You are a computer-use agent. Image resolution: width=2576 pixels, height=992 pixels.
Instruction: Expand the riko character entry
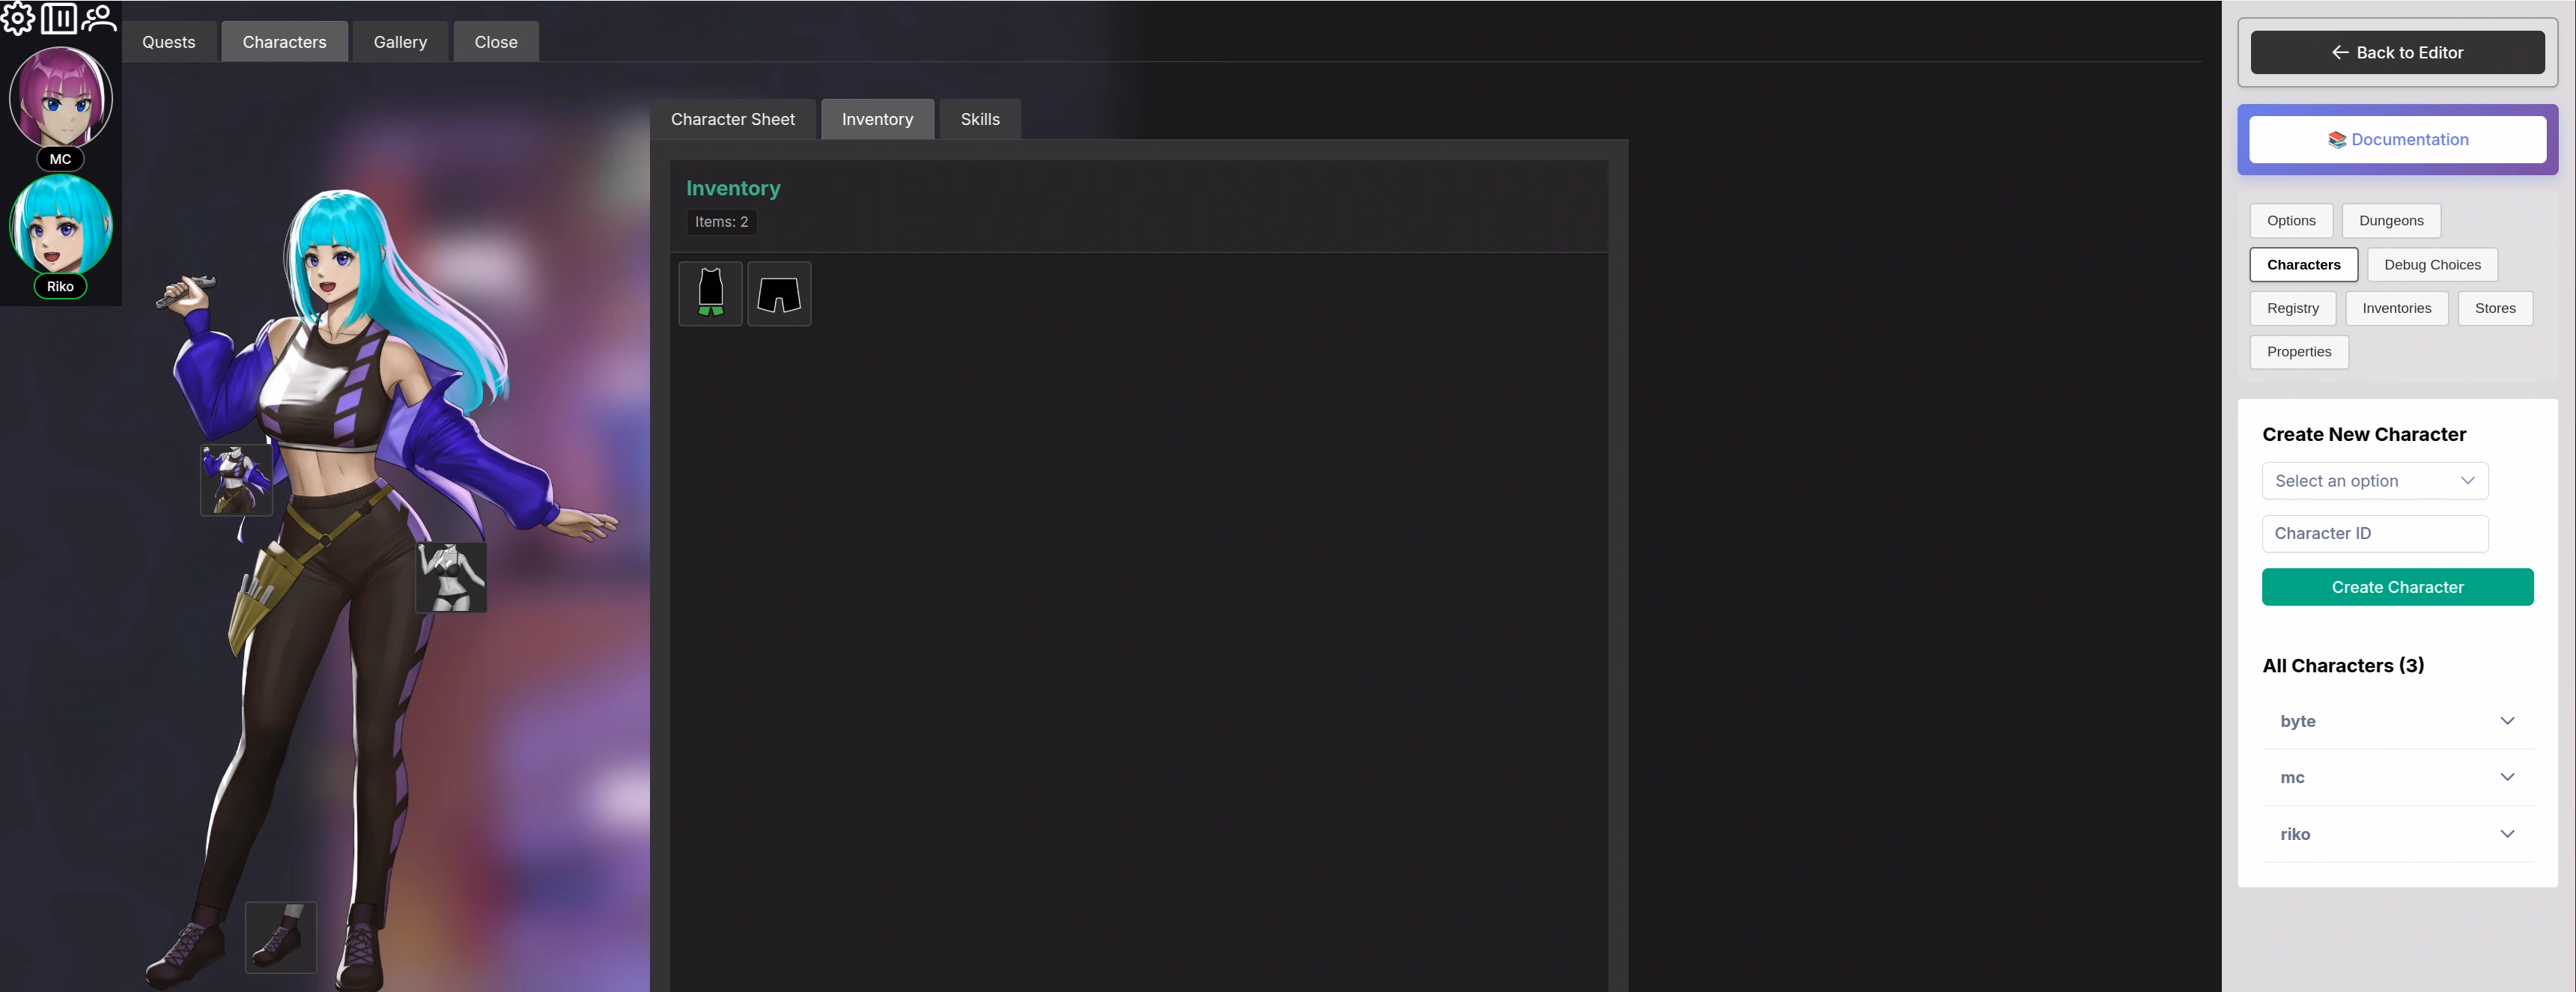pyautogui.click(x=2396, y=834)
